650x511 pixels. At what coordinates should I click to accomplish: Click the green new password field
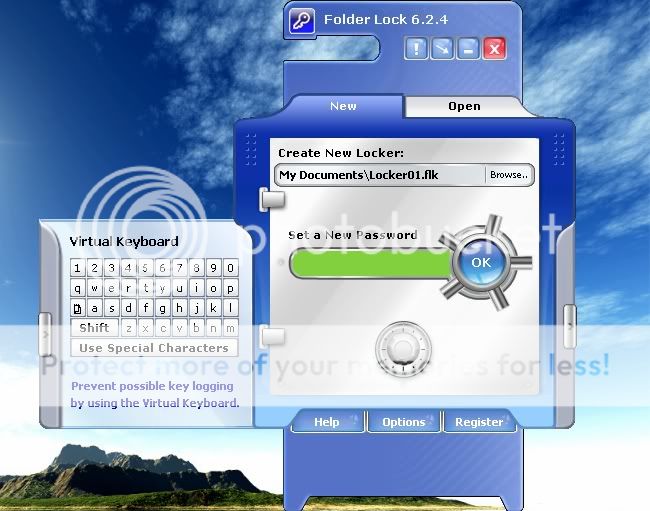point(370,264)
